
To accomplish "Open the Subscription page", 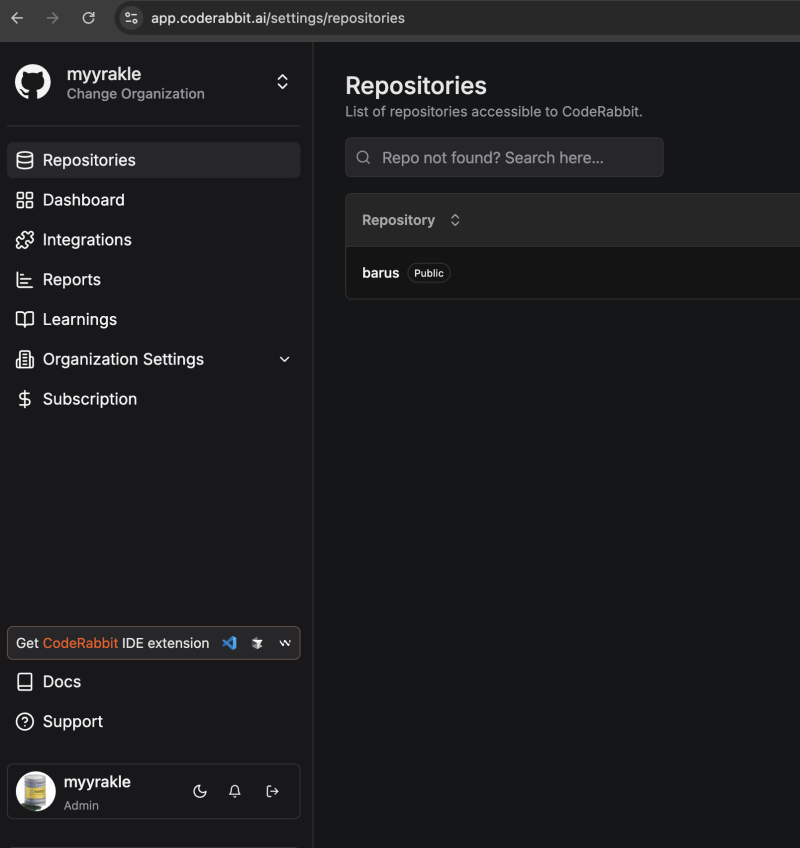I will click(x=89, y=399).
